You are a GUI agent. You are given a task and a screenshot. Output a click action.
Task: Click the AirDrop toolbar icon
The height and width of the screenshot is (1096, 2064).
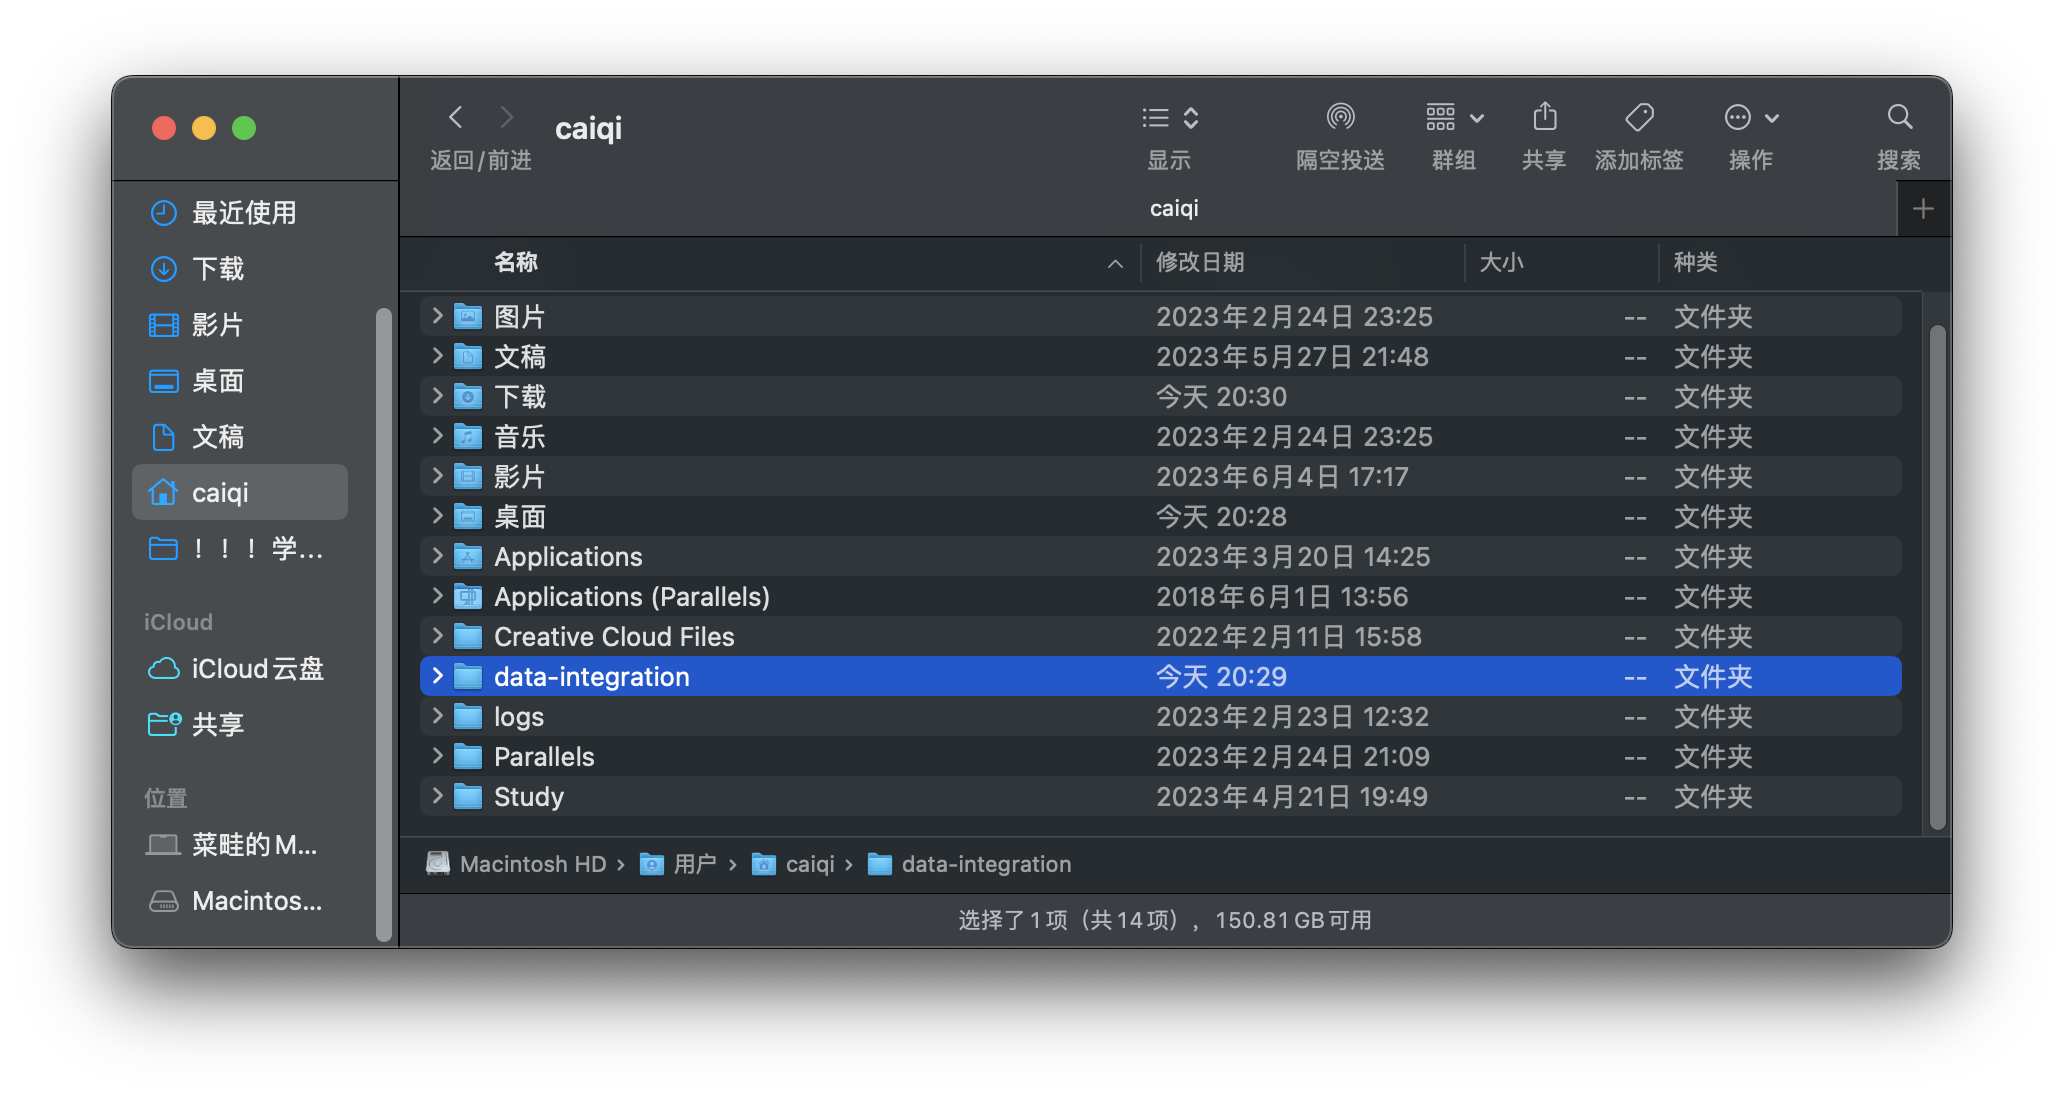(1340, 118)
